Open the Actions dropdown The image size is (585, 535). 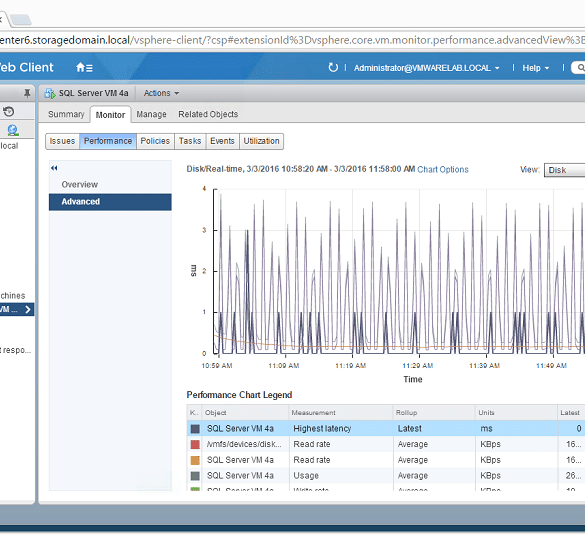tap(161, 93)
